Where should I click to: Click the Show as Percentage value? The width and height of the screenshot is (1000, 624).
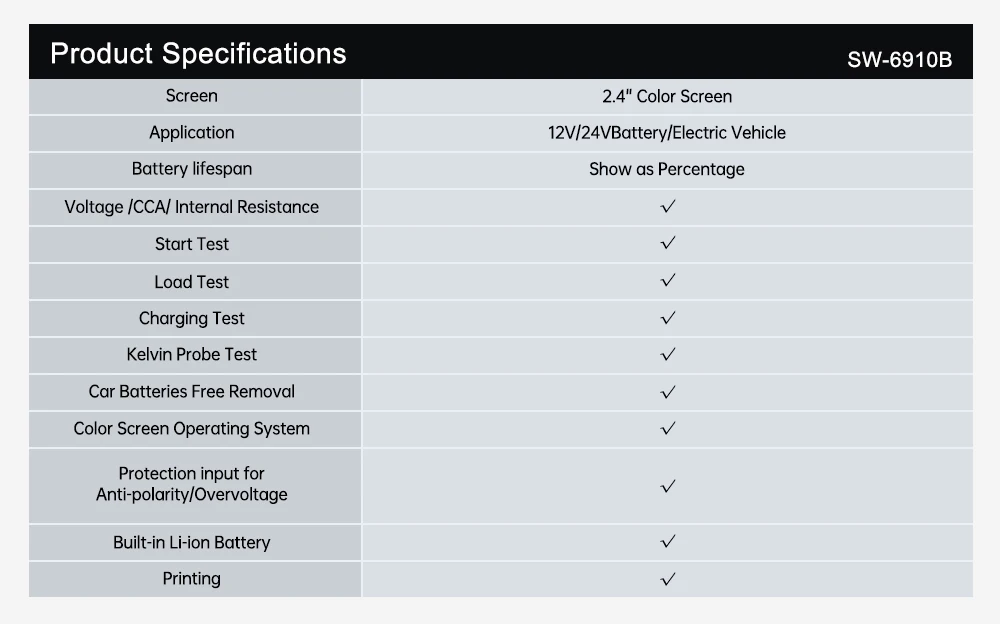tap(667, 170)
